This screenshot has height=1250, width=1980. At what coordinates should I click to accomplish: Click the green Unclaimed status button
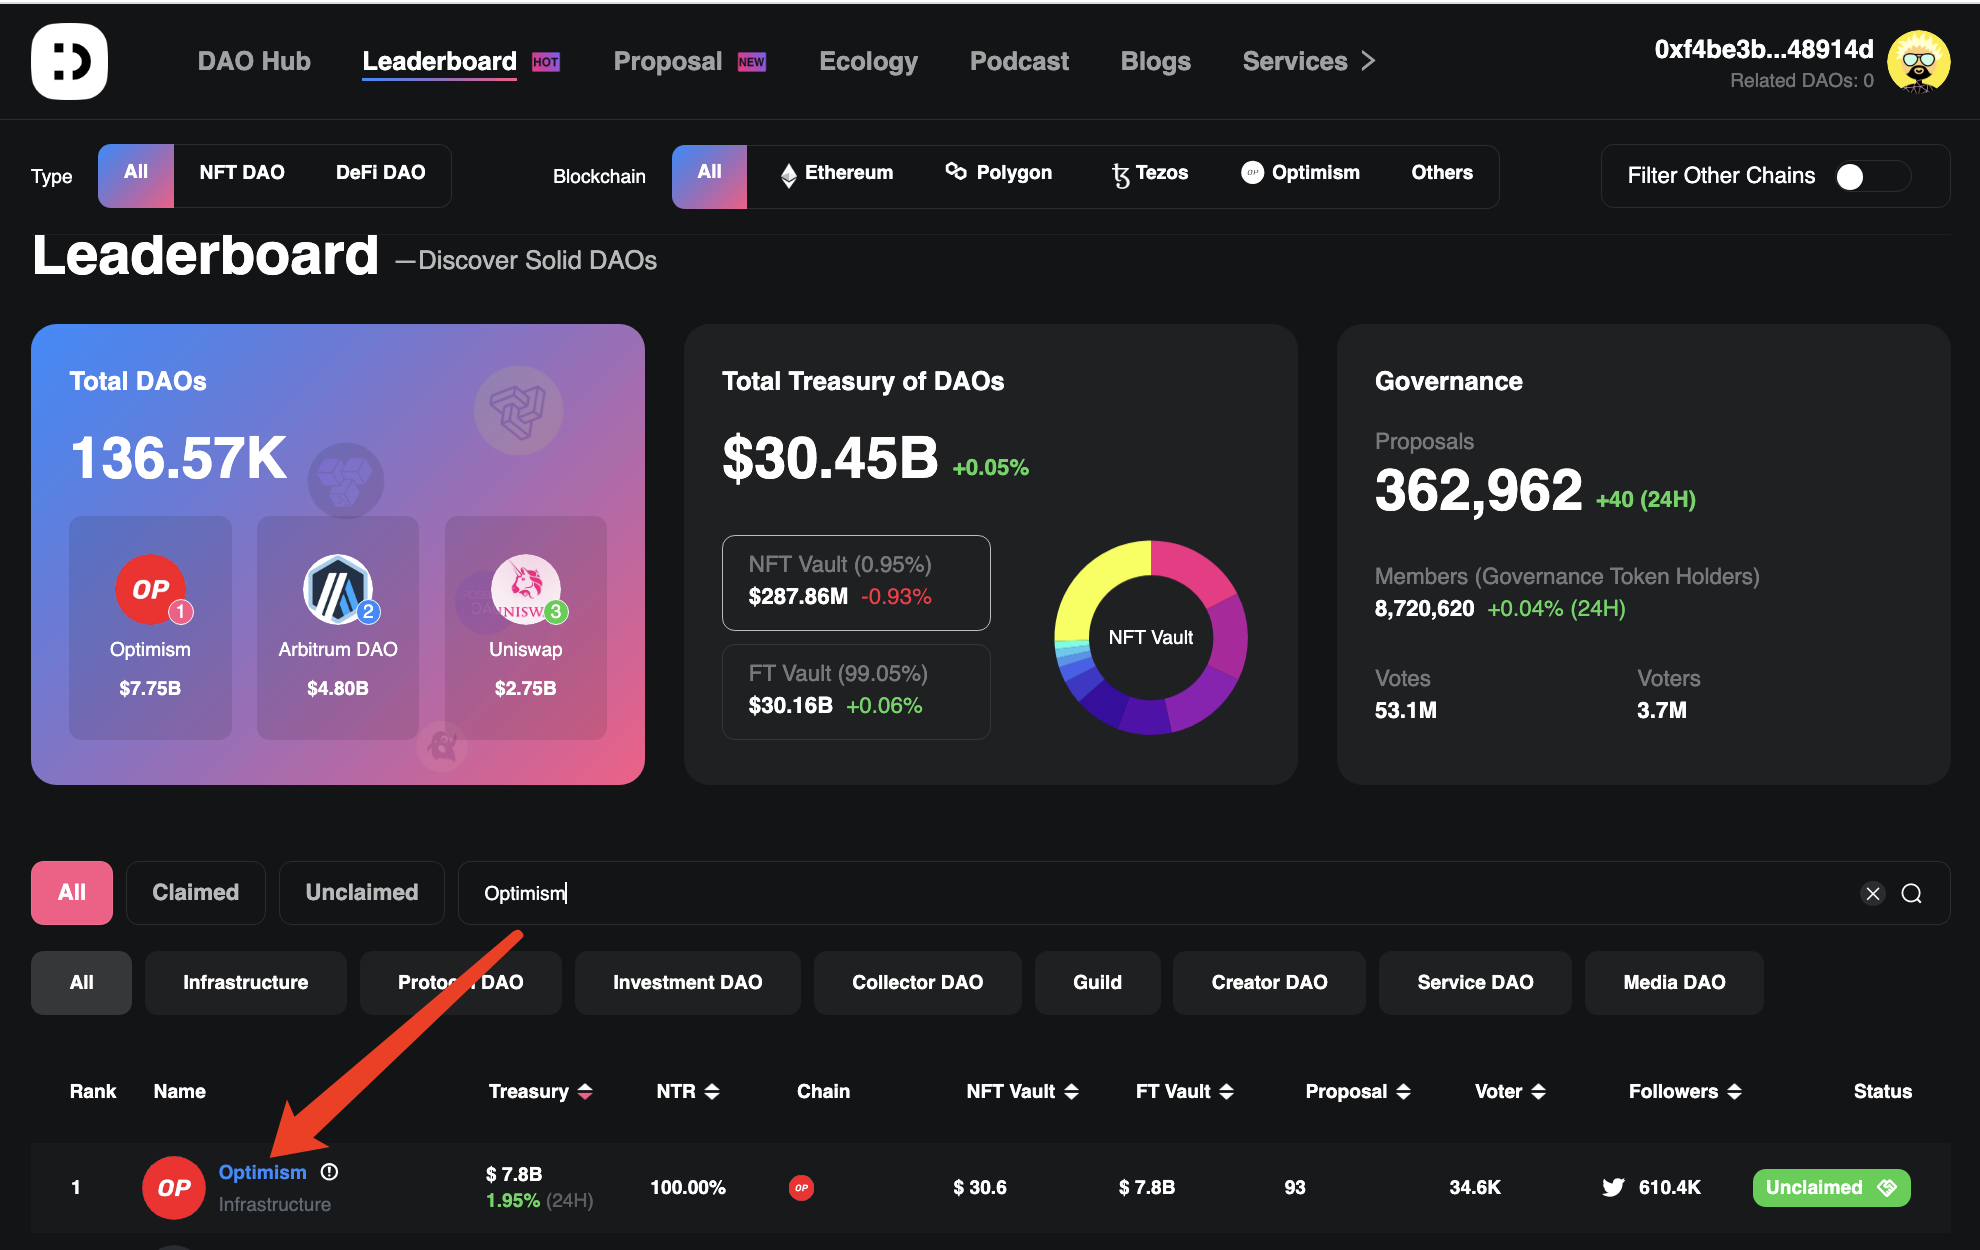pos(1830,1187)
